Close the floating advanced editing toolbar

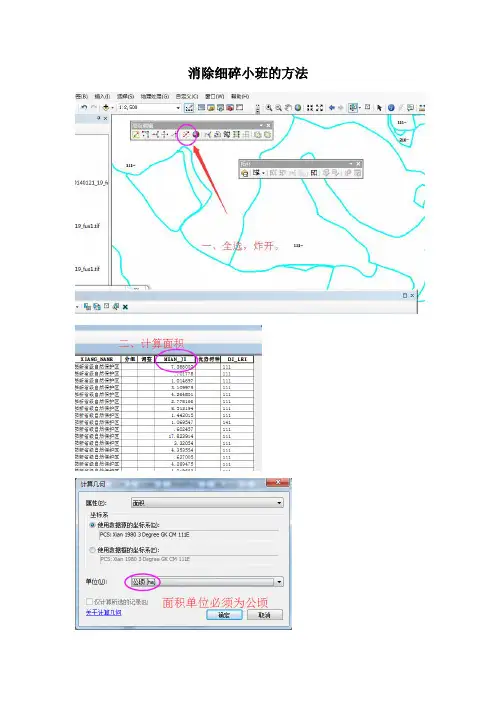click(269, 125)
